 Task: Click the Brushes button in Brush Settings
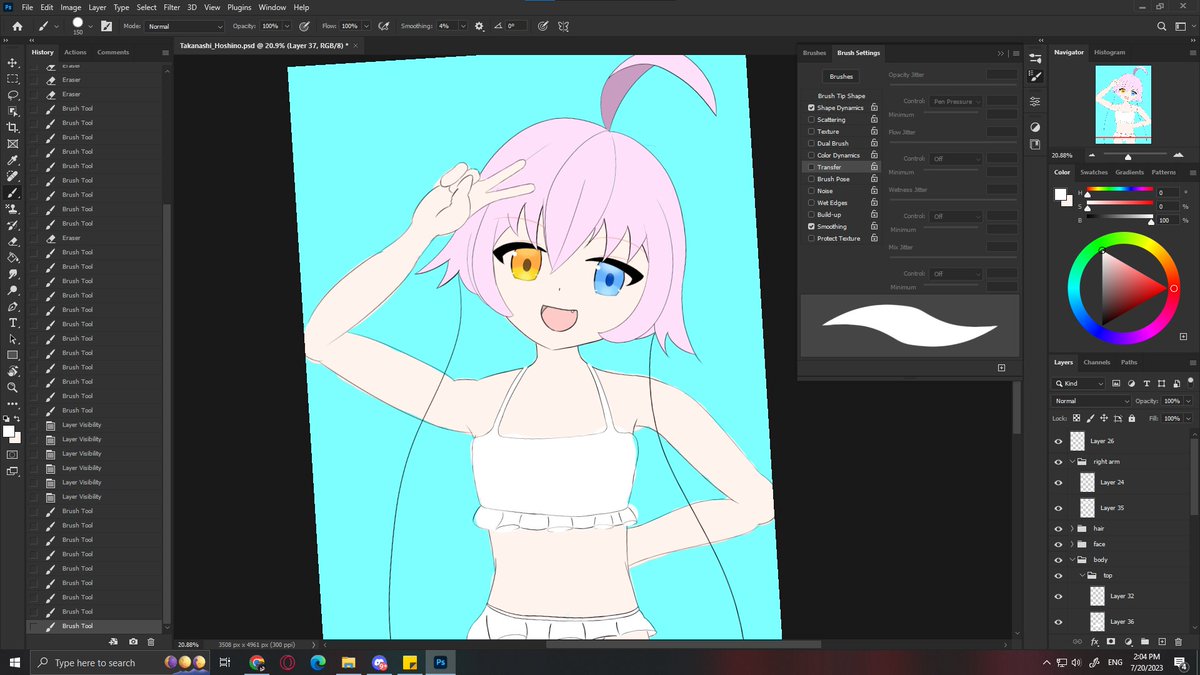click(841, 76)
